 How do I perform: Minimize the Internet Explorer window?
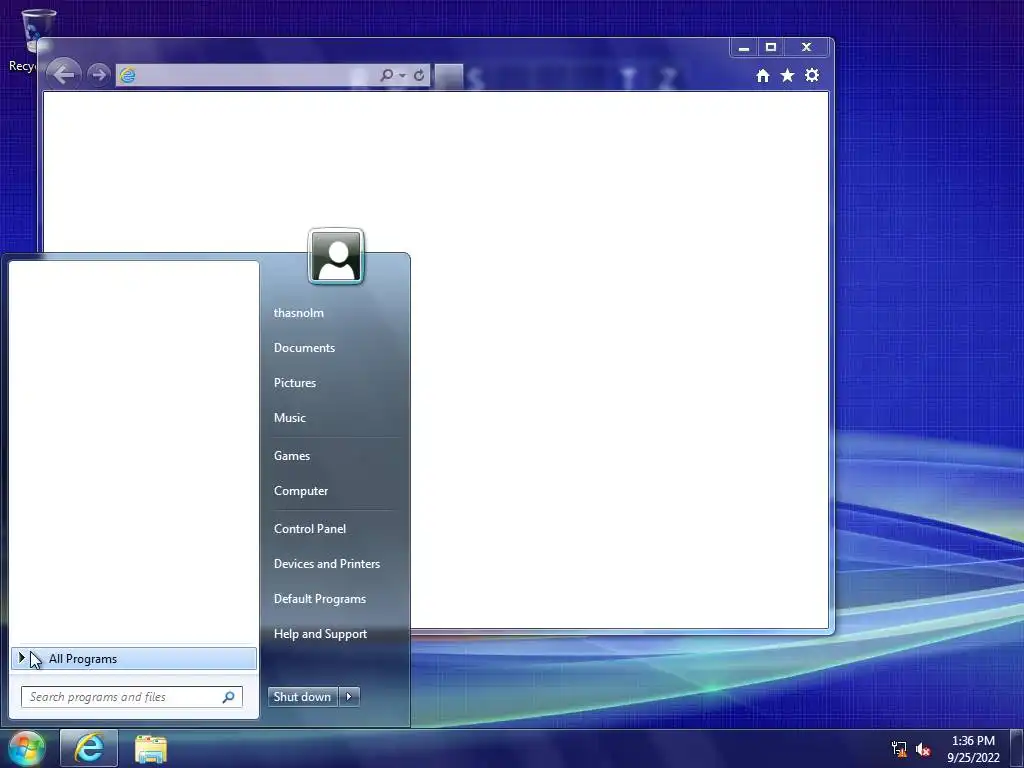(x=743, y=47)
